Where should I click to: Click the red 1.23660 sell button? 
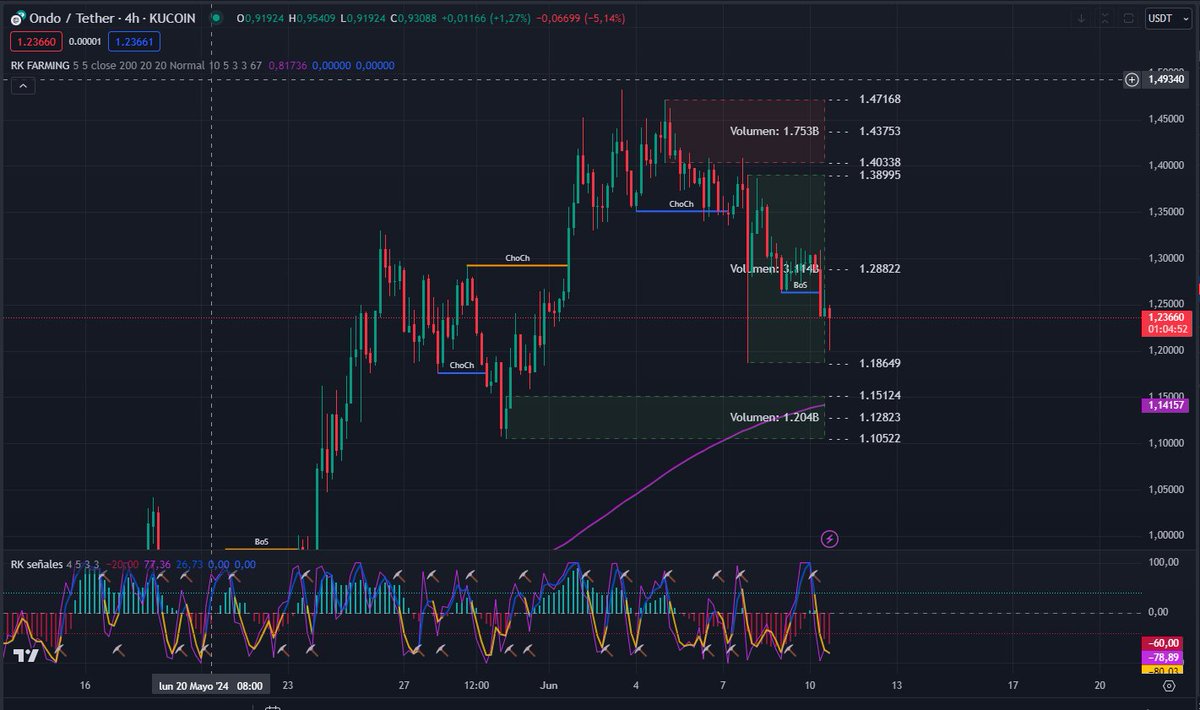click(x=35, y=42)
